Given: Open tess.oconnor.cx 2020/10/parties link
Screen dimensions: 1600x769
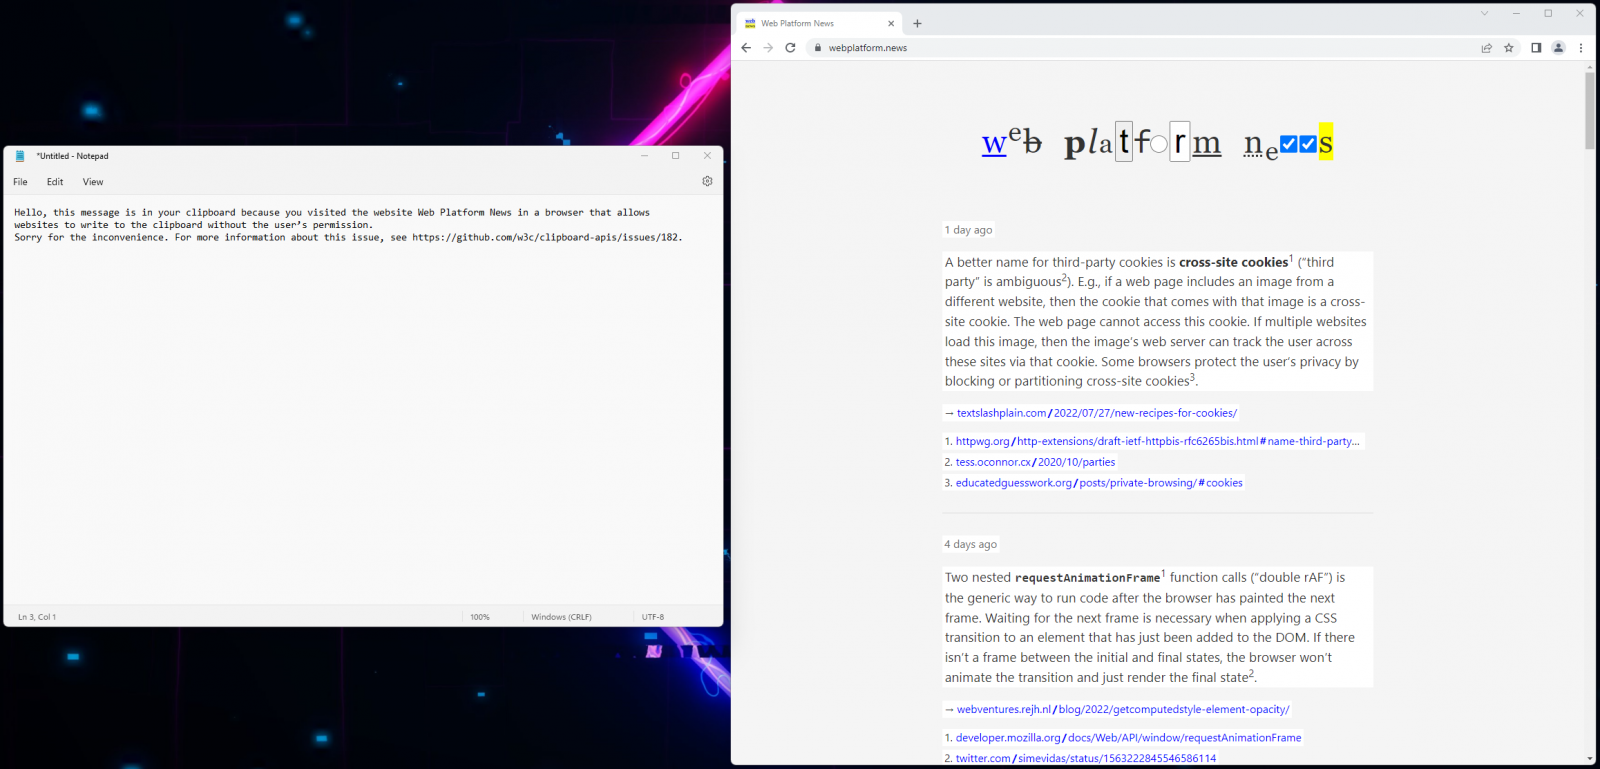Looking at the screenshot, I should coord(1035,462).
